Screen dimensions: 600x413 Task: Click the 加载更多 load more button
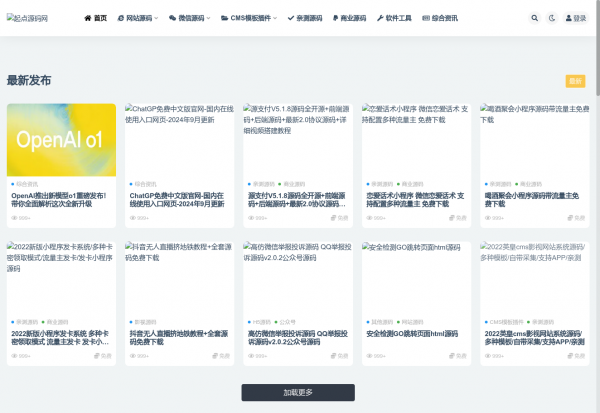[x=298, y=392]
